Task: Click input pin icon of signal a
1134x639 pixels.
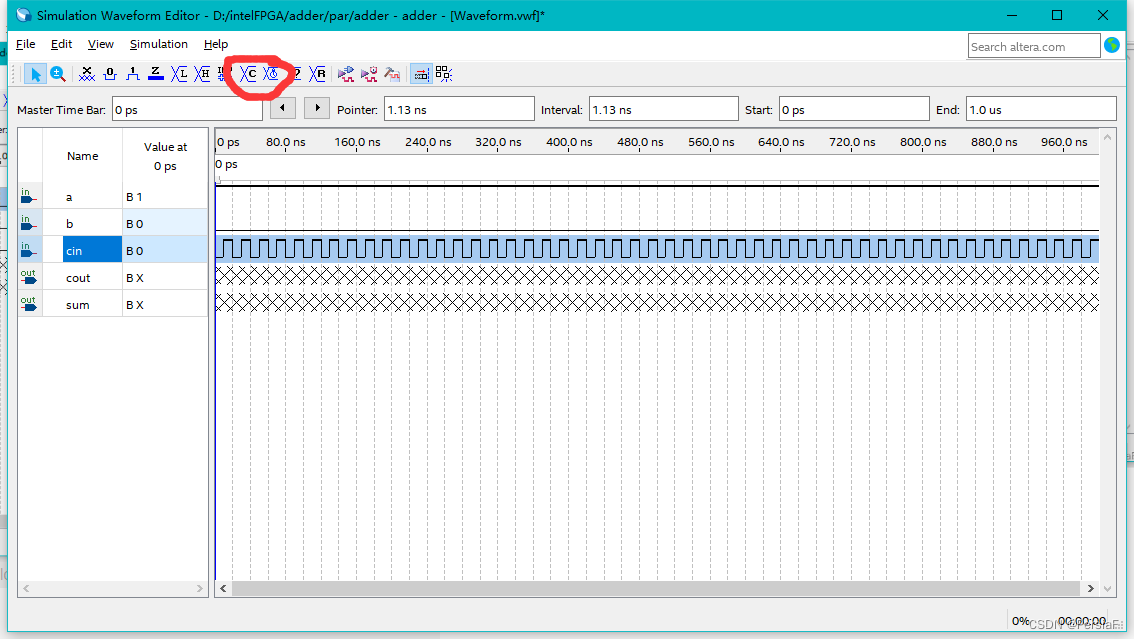Action: point(28,196)
